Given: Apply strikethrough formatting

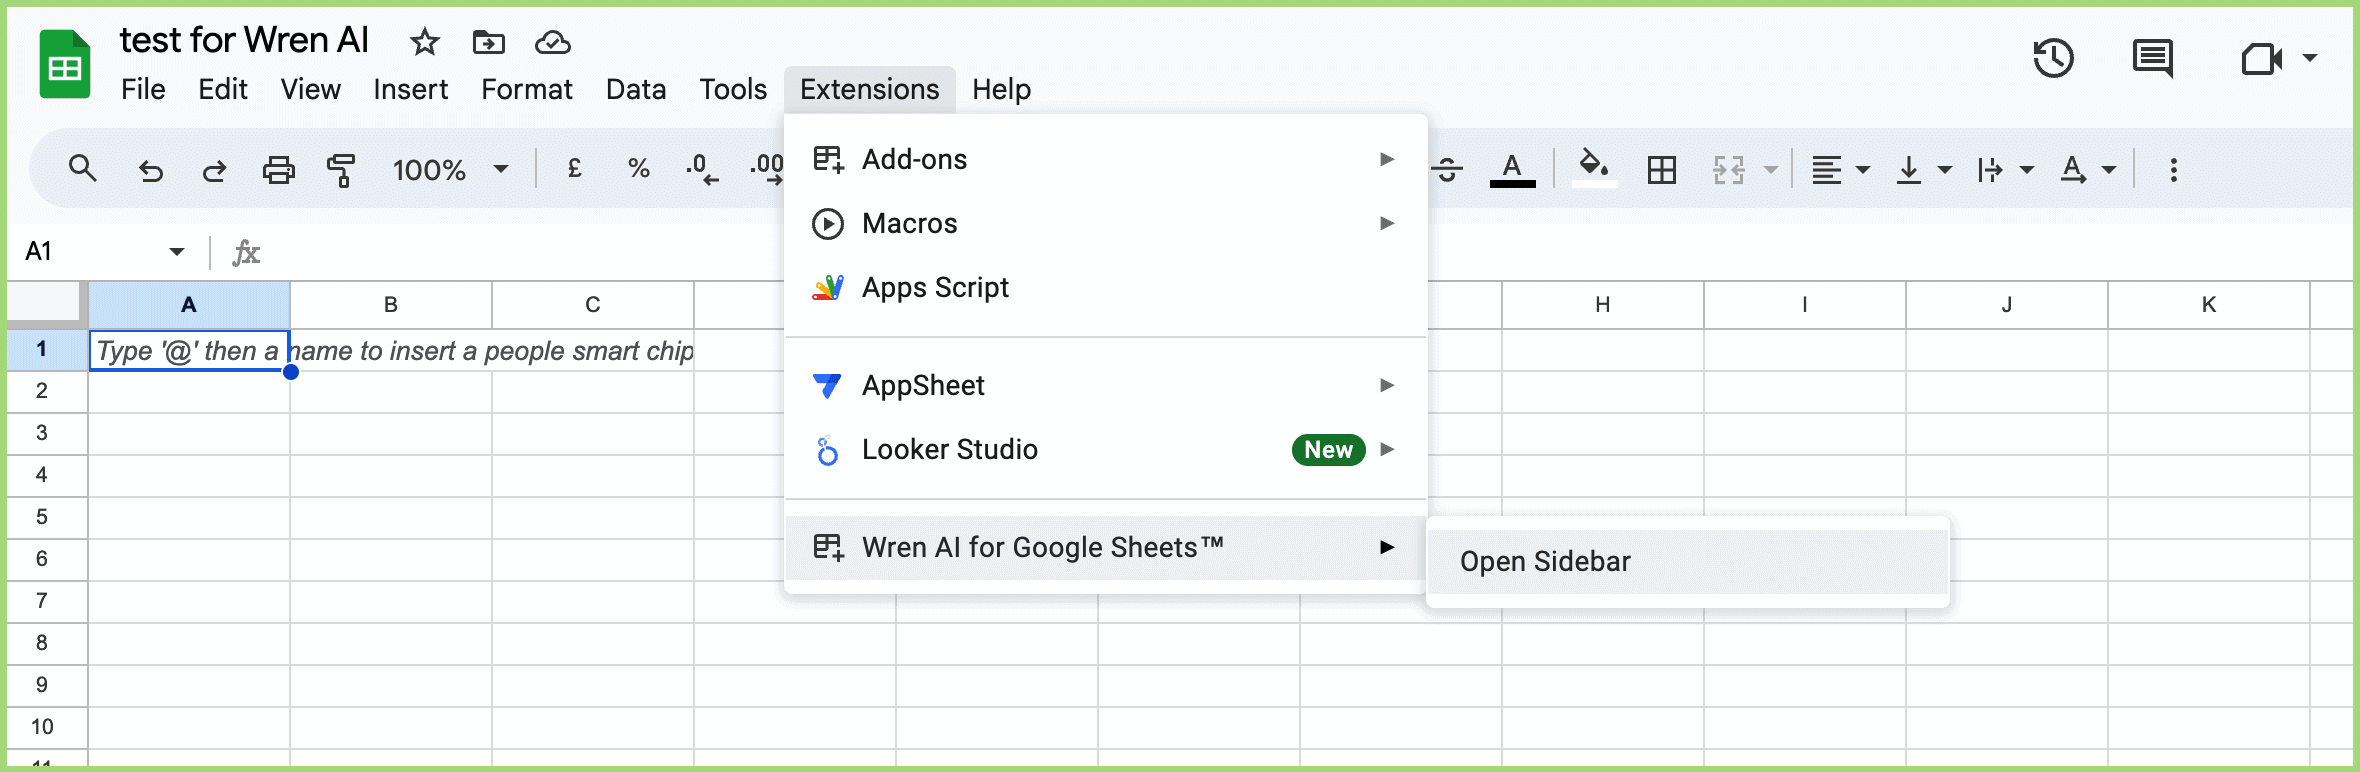Looking at the screenshot, I should coord(1447,170).
